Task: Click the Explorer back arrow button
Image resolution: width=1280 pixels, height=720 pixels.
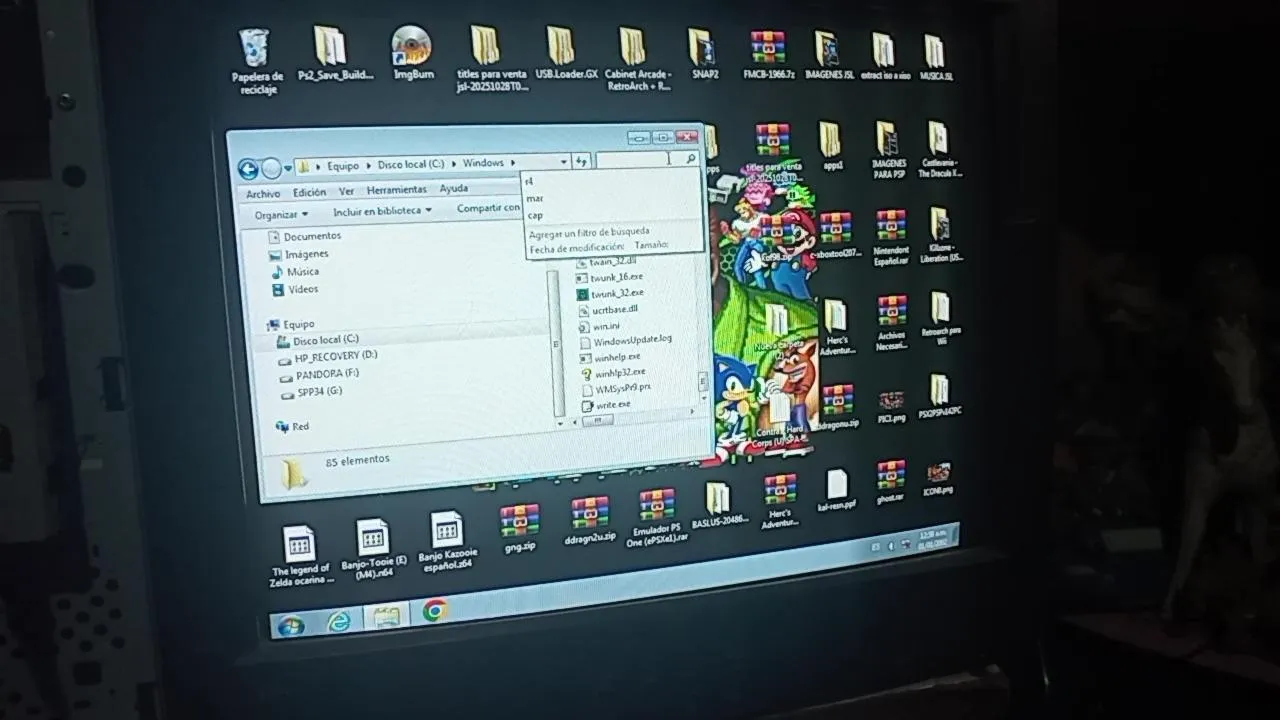Action: point(247,169)
